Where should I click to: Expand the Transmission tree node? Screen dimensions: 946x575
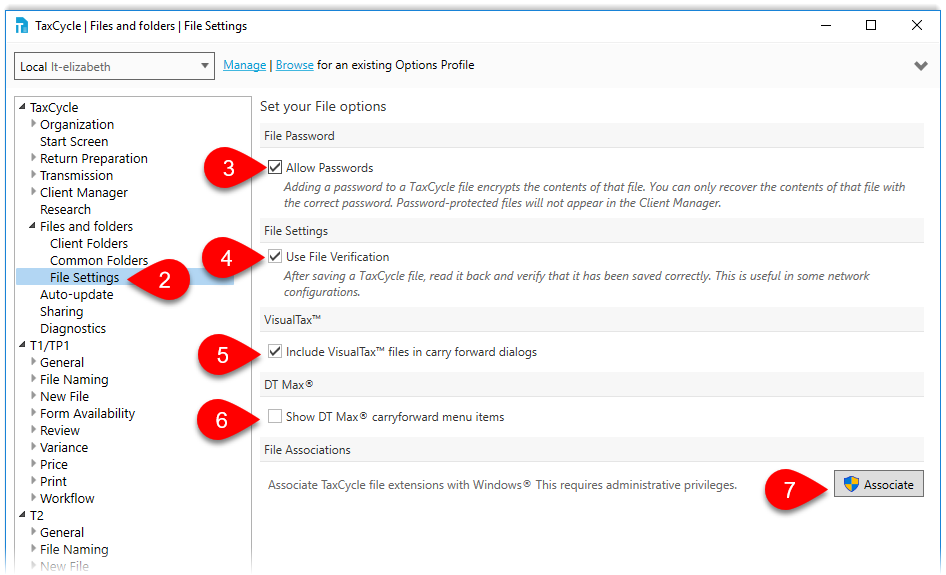34,174
